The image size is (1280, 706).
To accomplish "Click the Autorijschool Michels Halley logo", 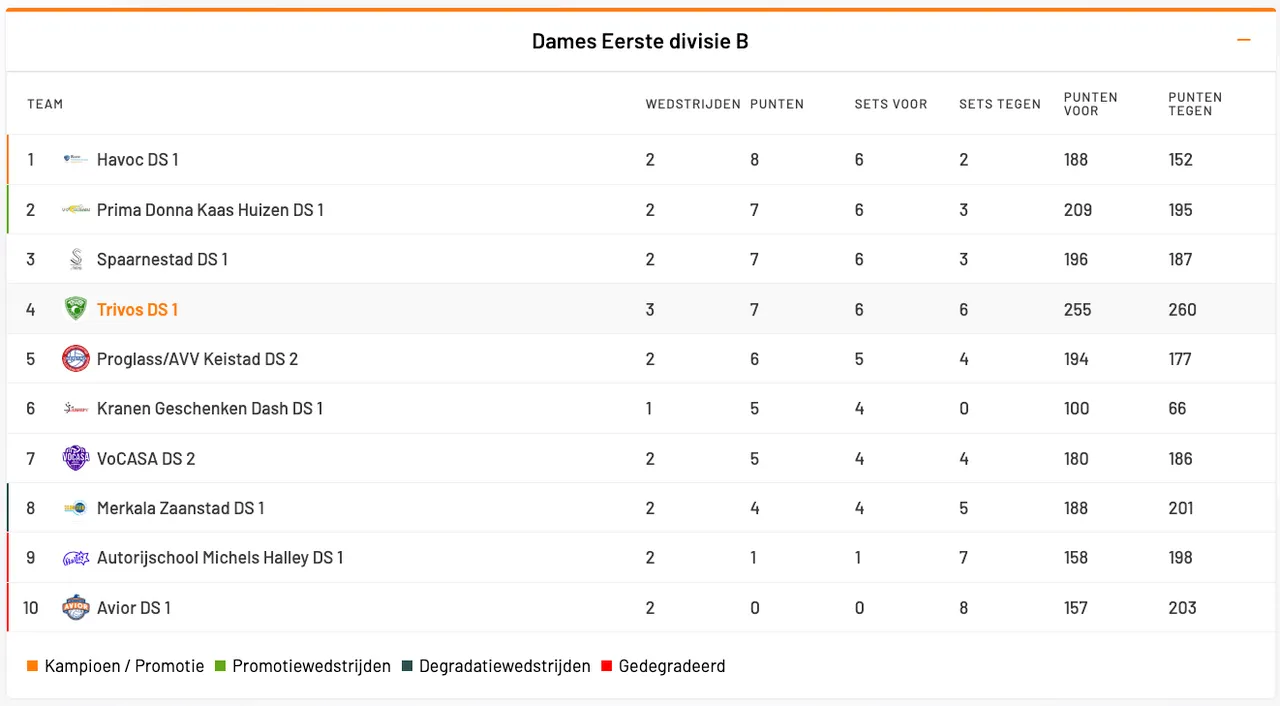I will click(76, 558).
